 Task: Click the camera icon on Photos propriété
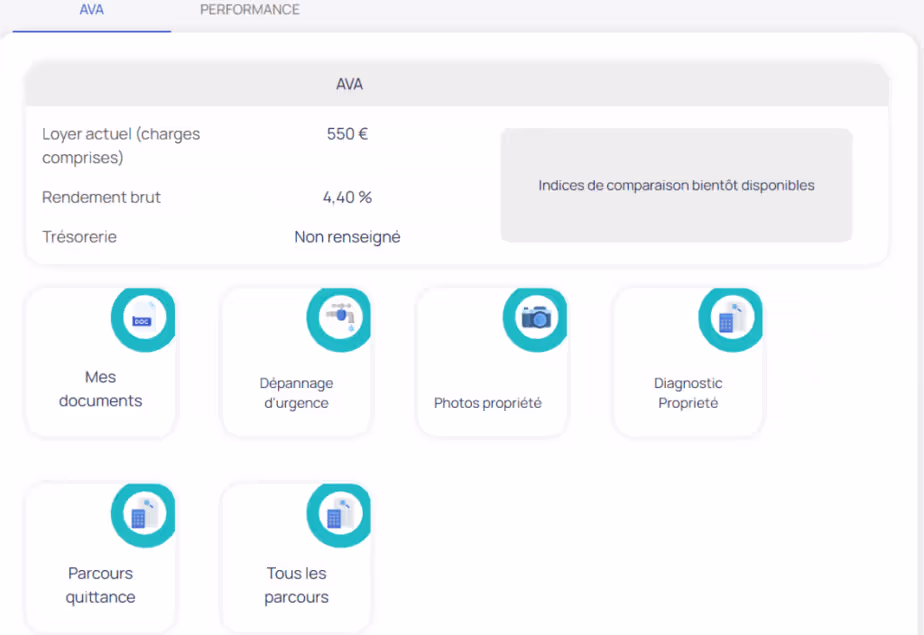(535, 318)
